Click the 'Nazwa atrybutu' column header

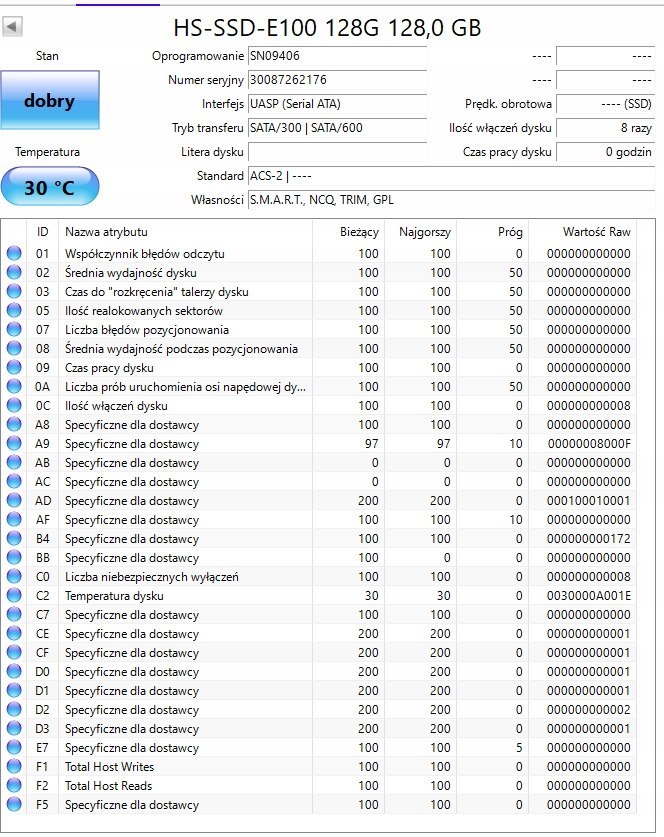point(107,232)
